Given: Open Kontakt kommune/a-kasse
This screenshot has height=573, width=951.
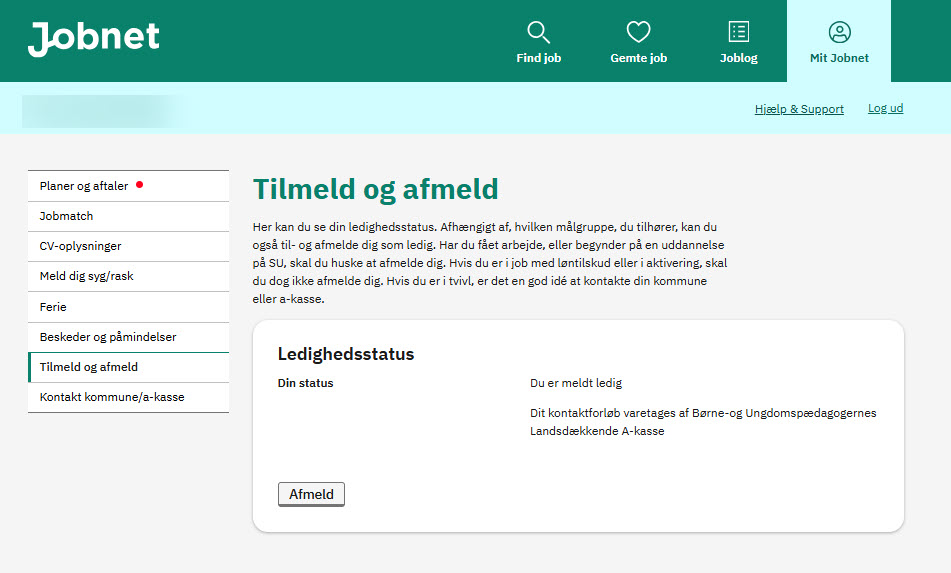Looking at the screenshot, I should [x=129, y=397].
